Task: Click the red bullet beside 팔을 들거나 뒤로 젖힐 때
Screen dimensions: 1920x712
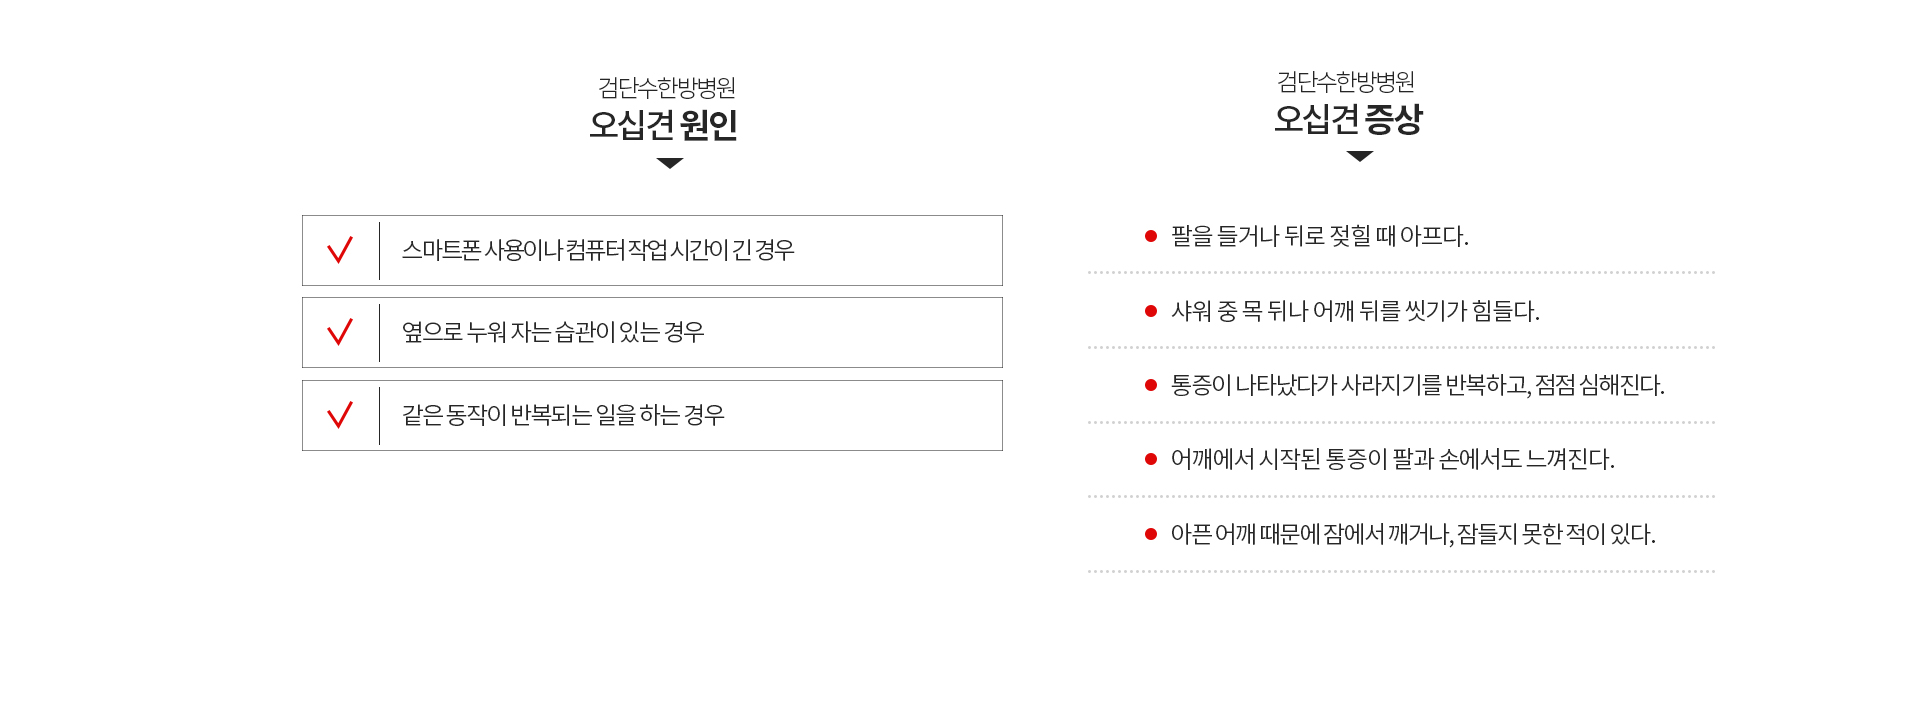Action: tap(1151, 236)
